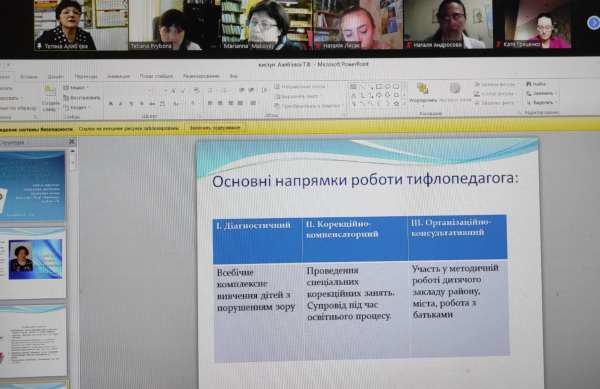Click the Replace (Заменить) button
600x389 pixels.
pos(541,93)
